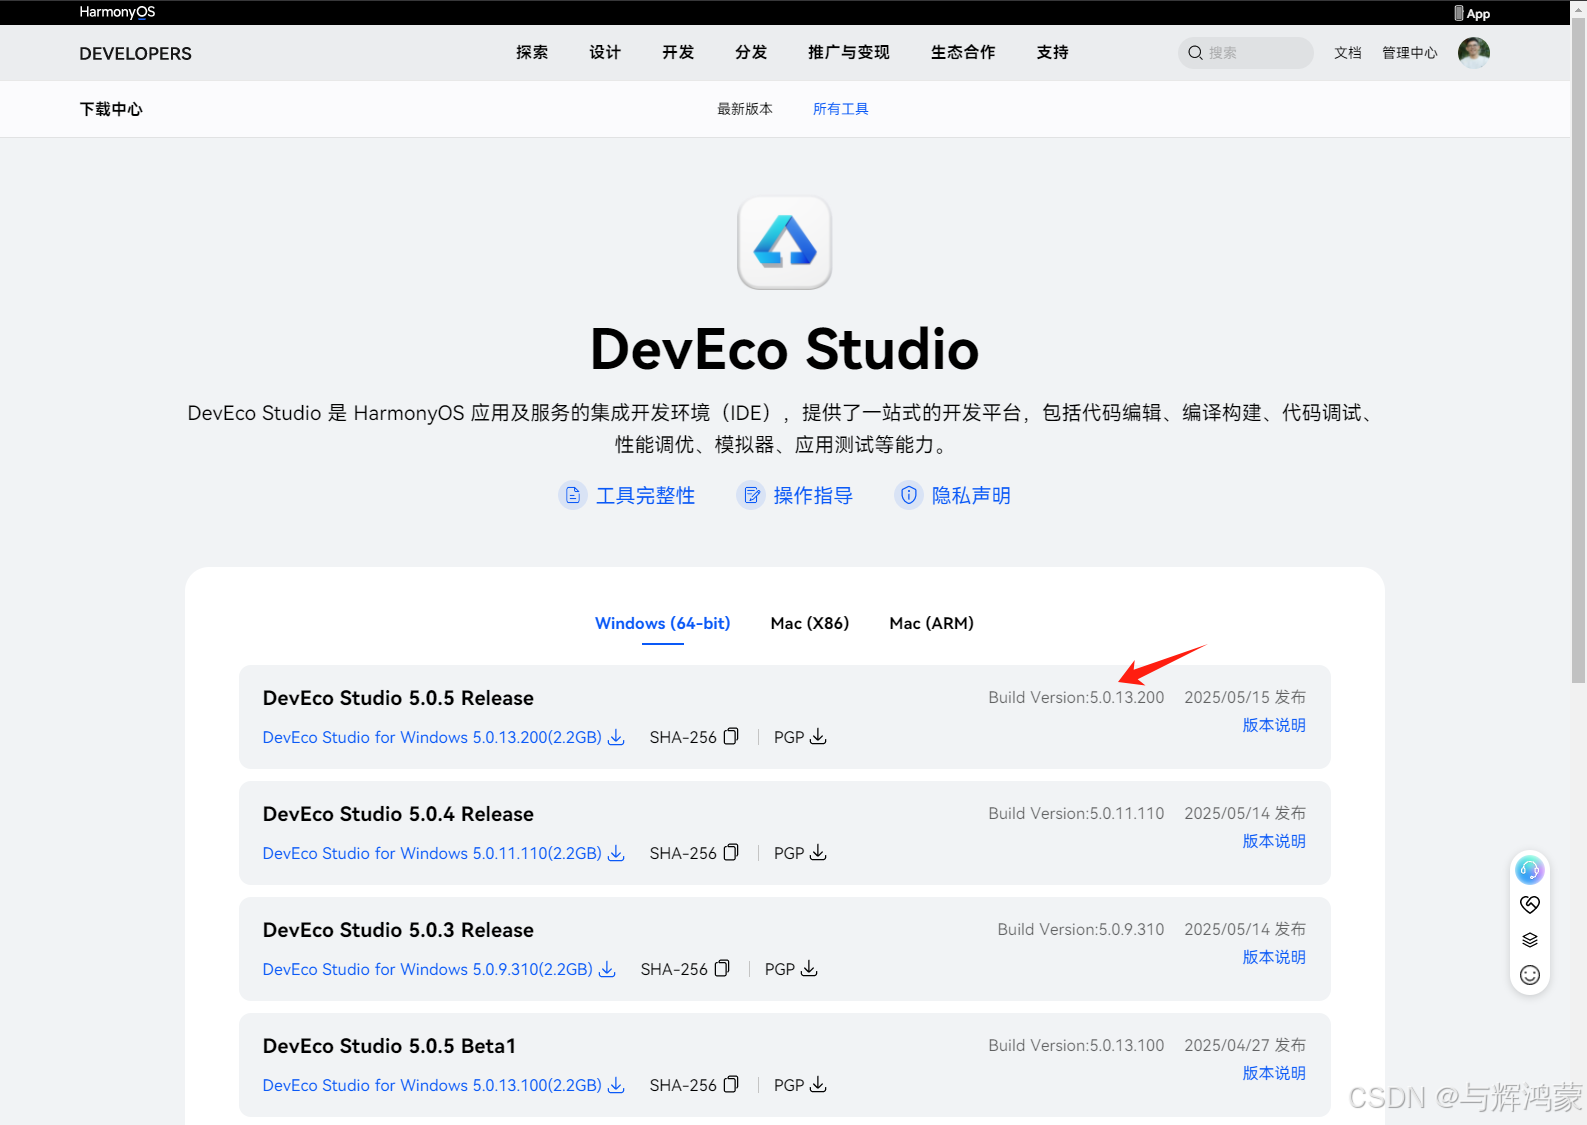Viewport: 1587px width, 1125px height.
Task: Open the 设计 menu
Action: click(605, 53)
